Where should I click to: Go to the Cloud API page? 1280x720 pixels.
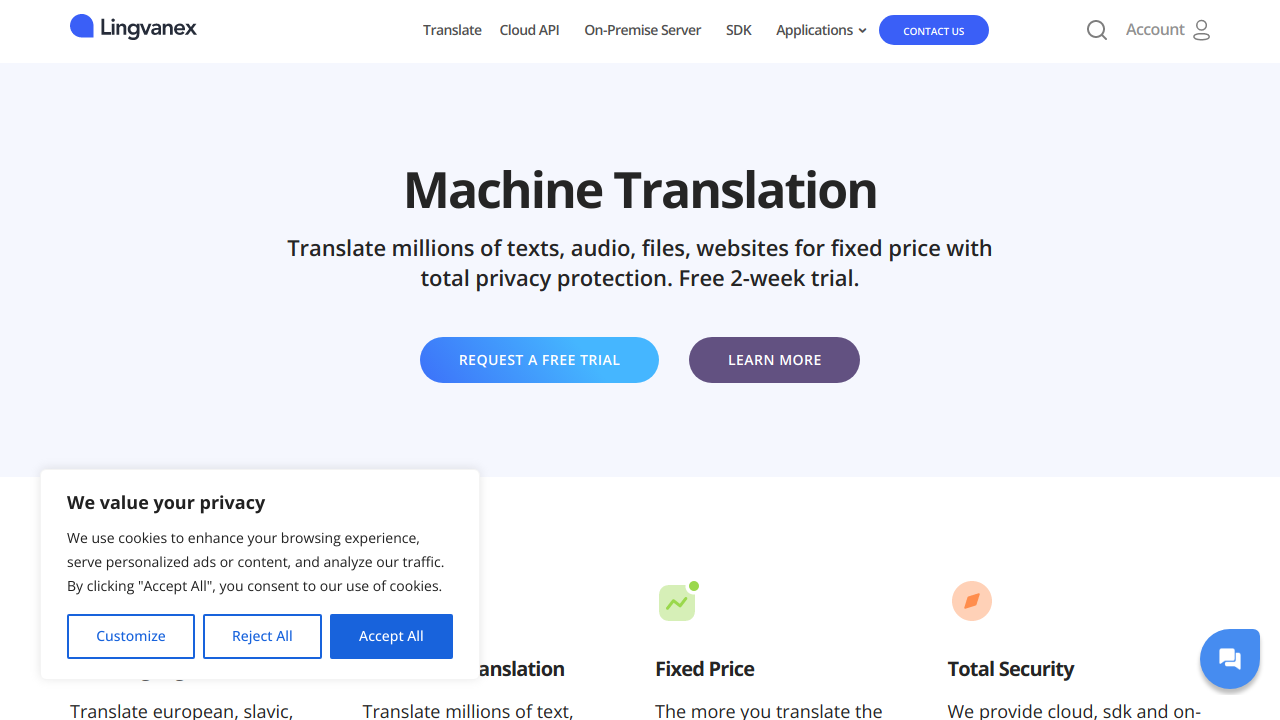529,30
